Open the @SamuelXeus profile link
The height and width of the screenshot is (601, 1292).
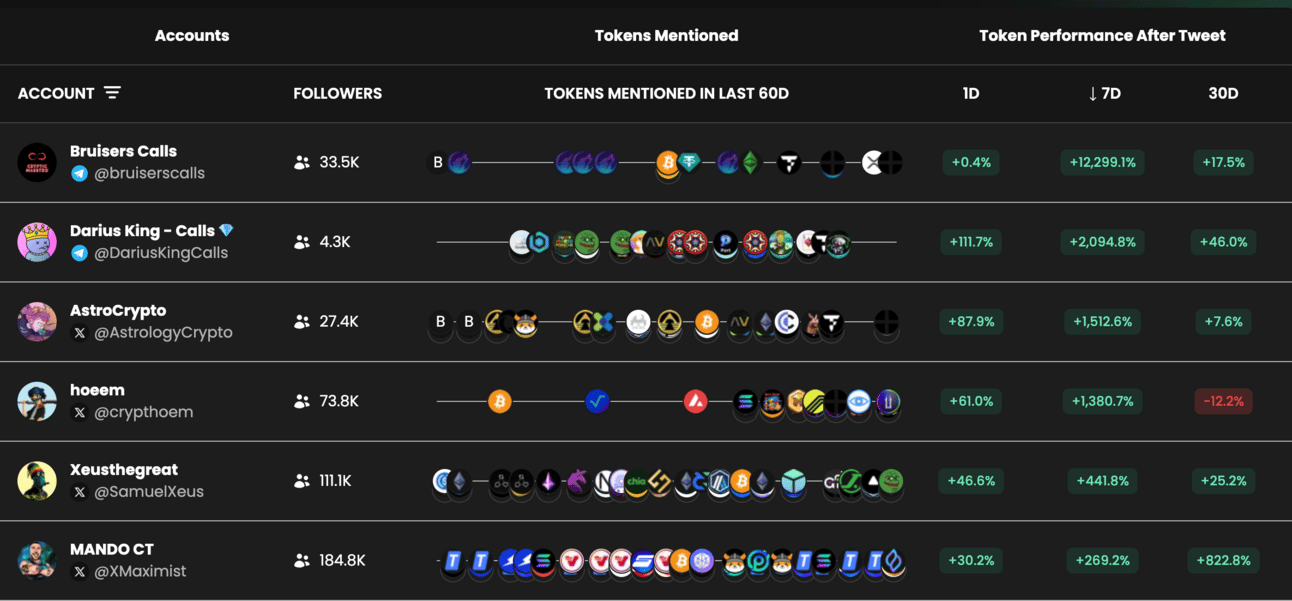point(149,492)
